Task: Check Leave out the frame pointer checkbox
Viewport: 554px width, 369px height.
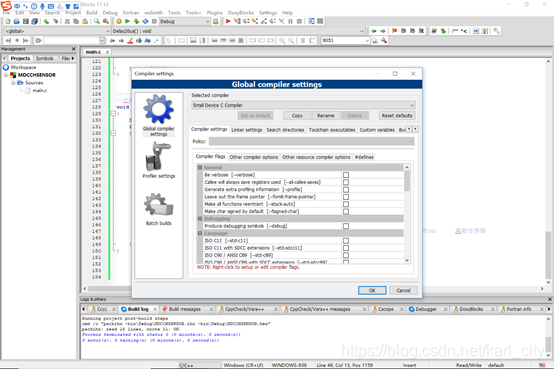Action: [x=346, y=197]
